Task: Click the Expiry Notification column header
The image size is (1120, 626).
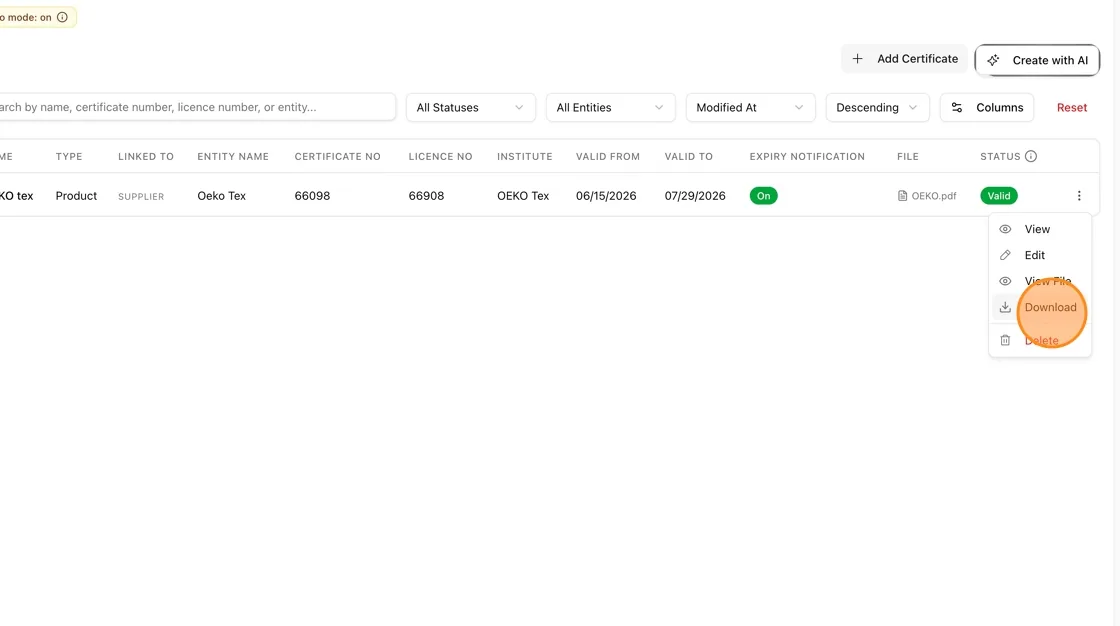Action: click(807, 156)
